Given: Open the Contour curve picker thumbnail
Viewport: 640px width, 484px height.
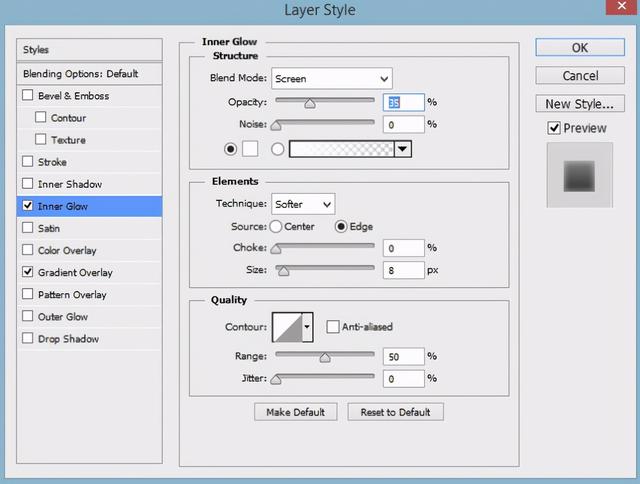Looking at the screenshot, I should click(x=287, y=327).
